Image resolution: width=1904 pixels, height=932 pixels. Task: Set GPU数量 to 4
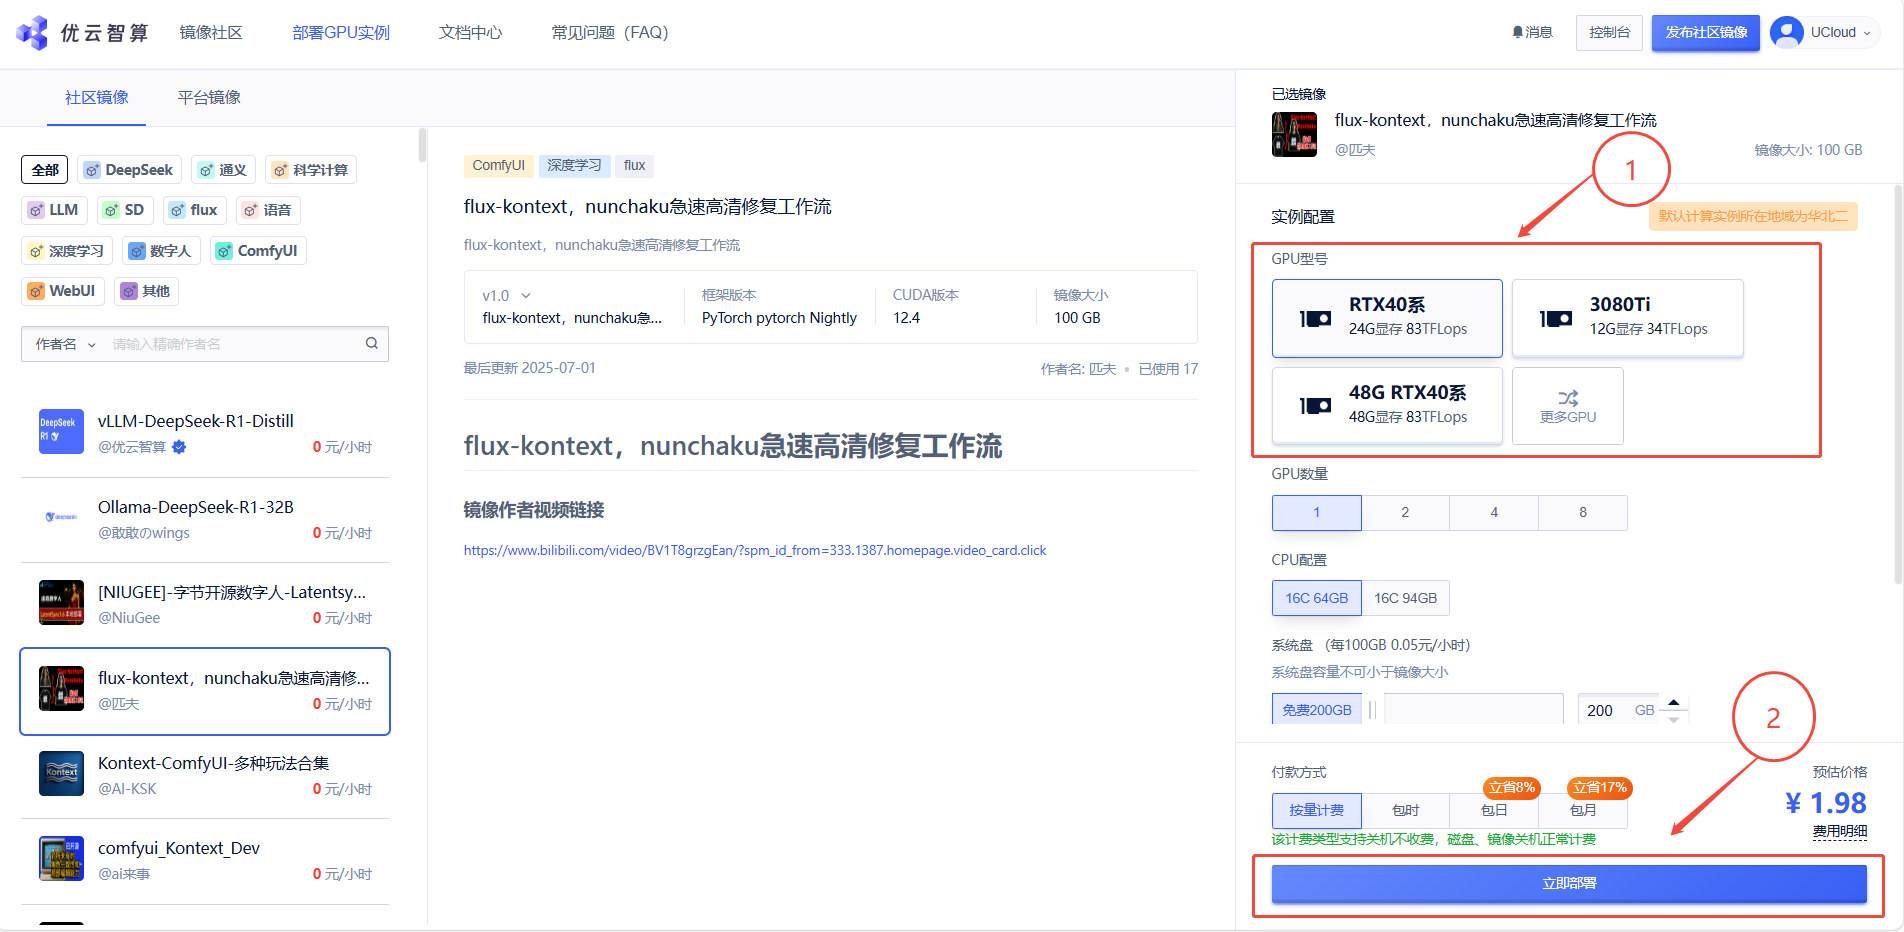(x=1494, y=512)
